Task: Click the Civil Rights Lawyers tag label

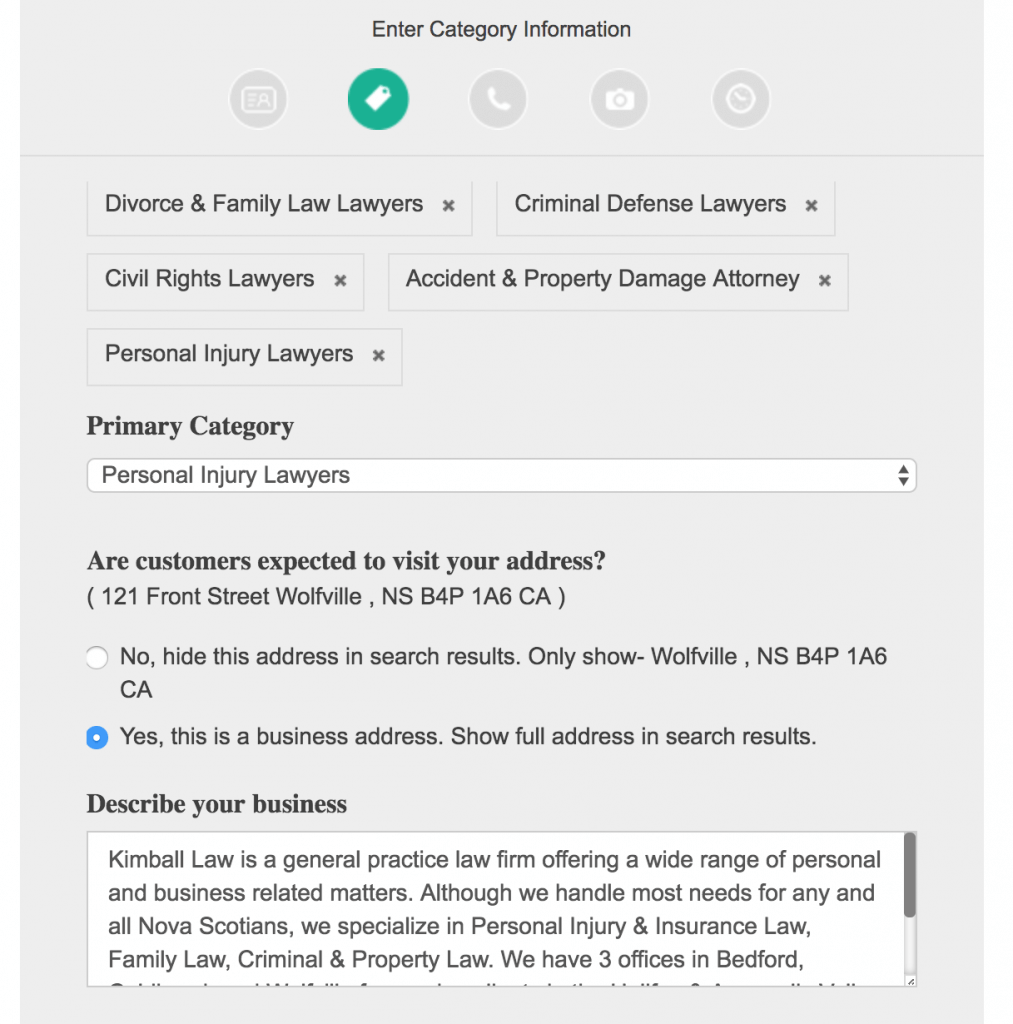Action: [x=210, y=279]
